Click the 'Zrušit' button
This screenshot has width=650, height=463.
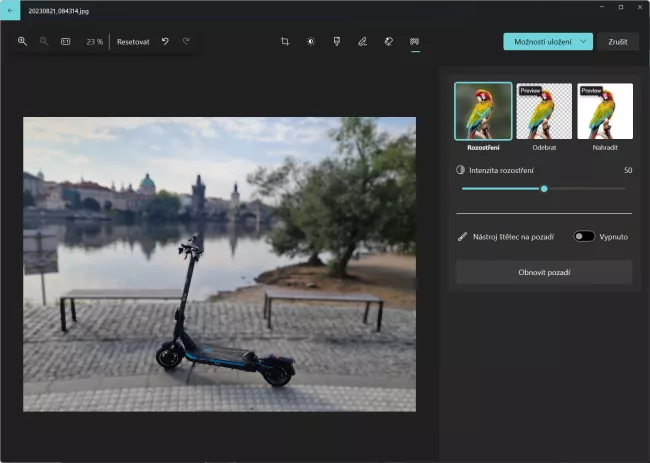617,42
